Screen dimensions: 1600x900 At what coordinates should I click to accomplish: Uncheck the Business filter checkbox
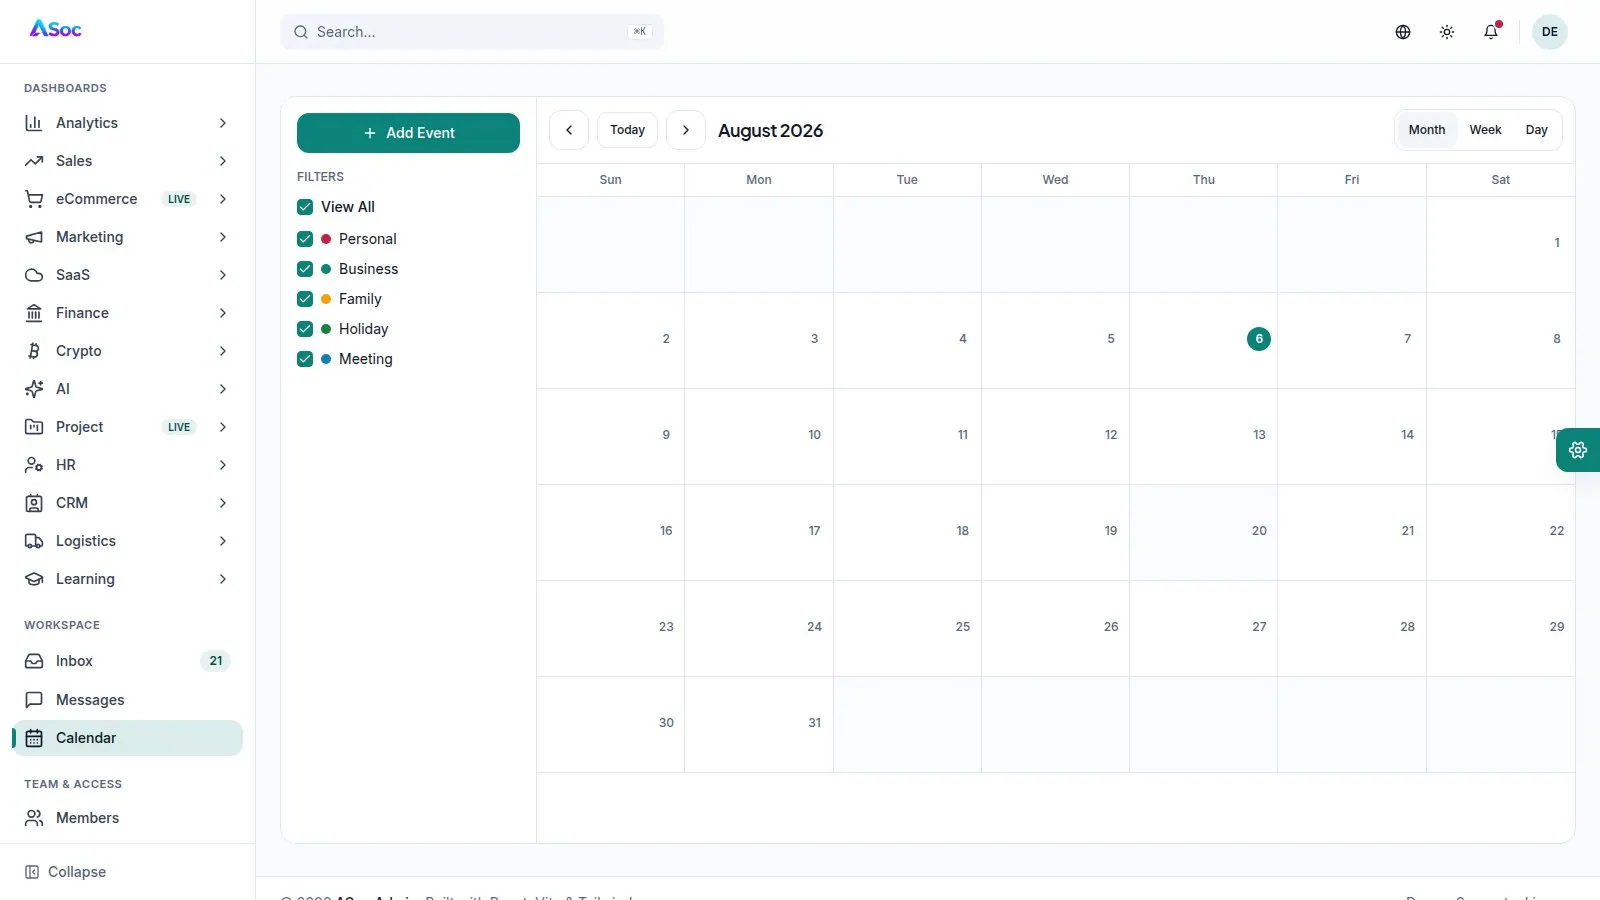click(305, 269)
